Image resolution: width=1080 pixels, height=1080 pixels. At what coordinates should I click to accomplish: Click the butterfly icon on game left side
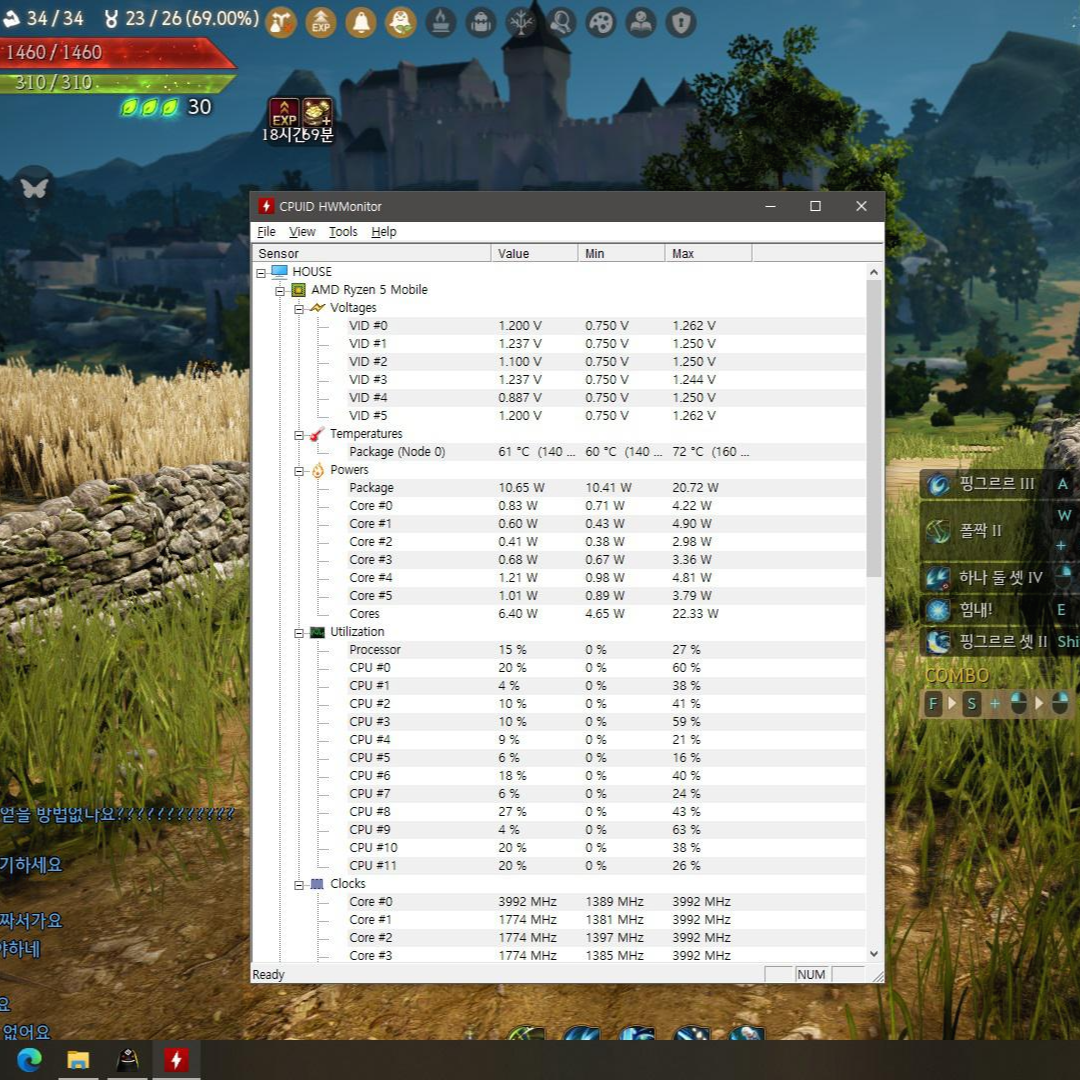click(x=34, y=187)
